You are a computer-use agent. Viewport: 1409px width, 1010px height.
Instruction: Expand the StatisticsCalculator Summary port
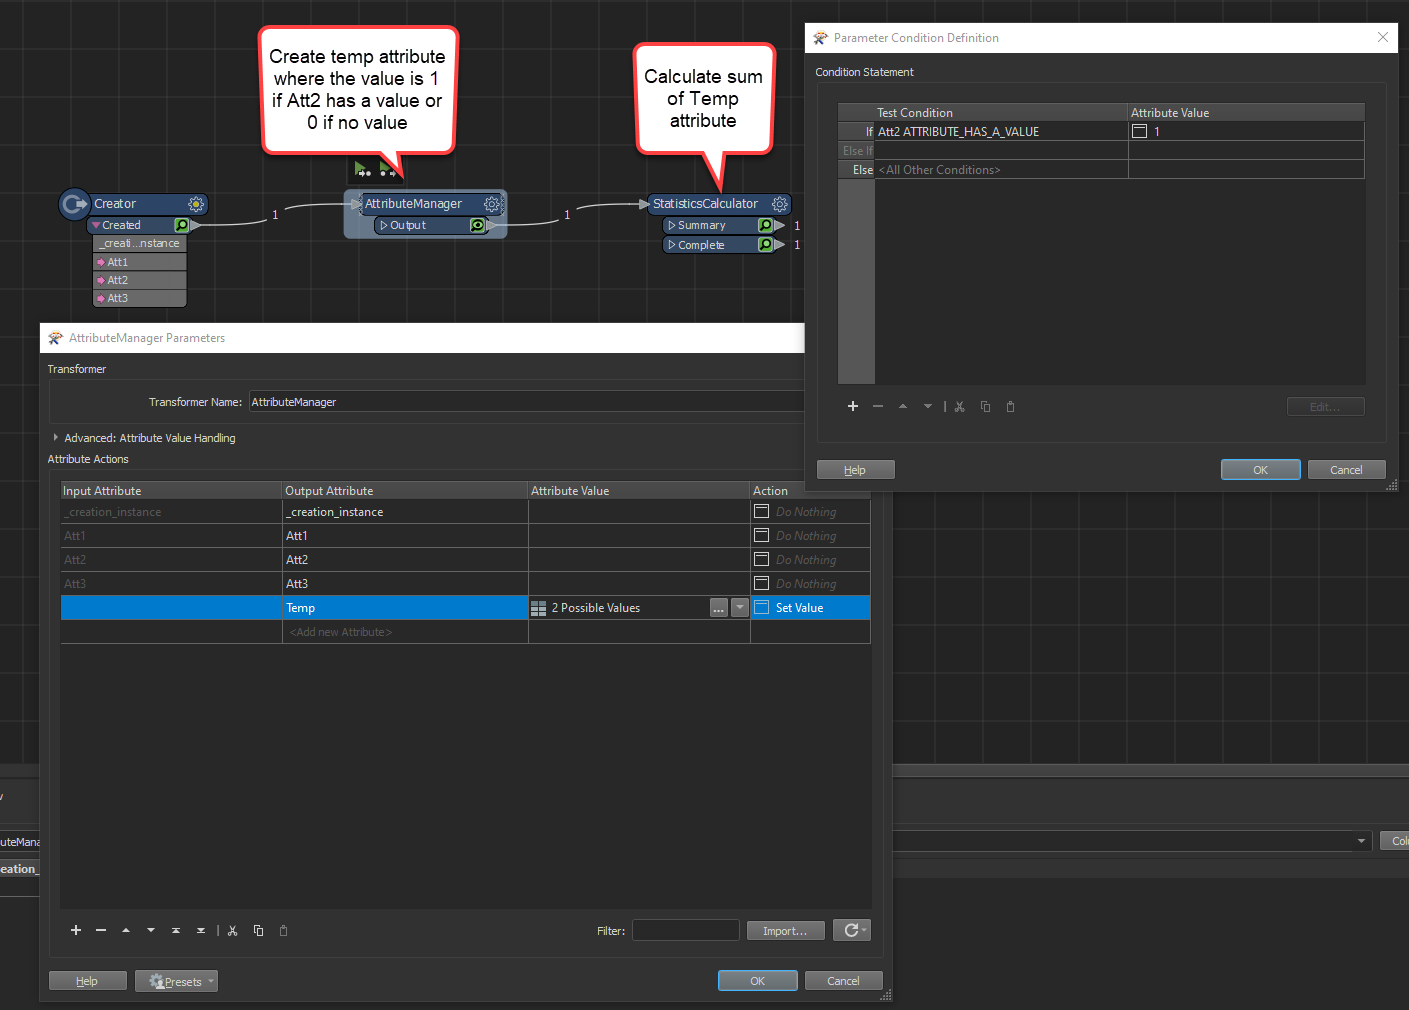[672, 226]
